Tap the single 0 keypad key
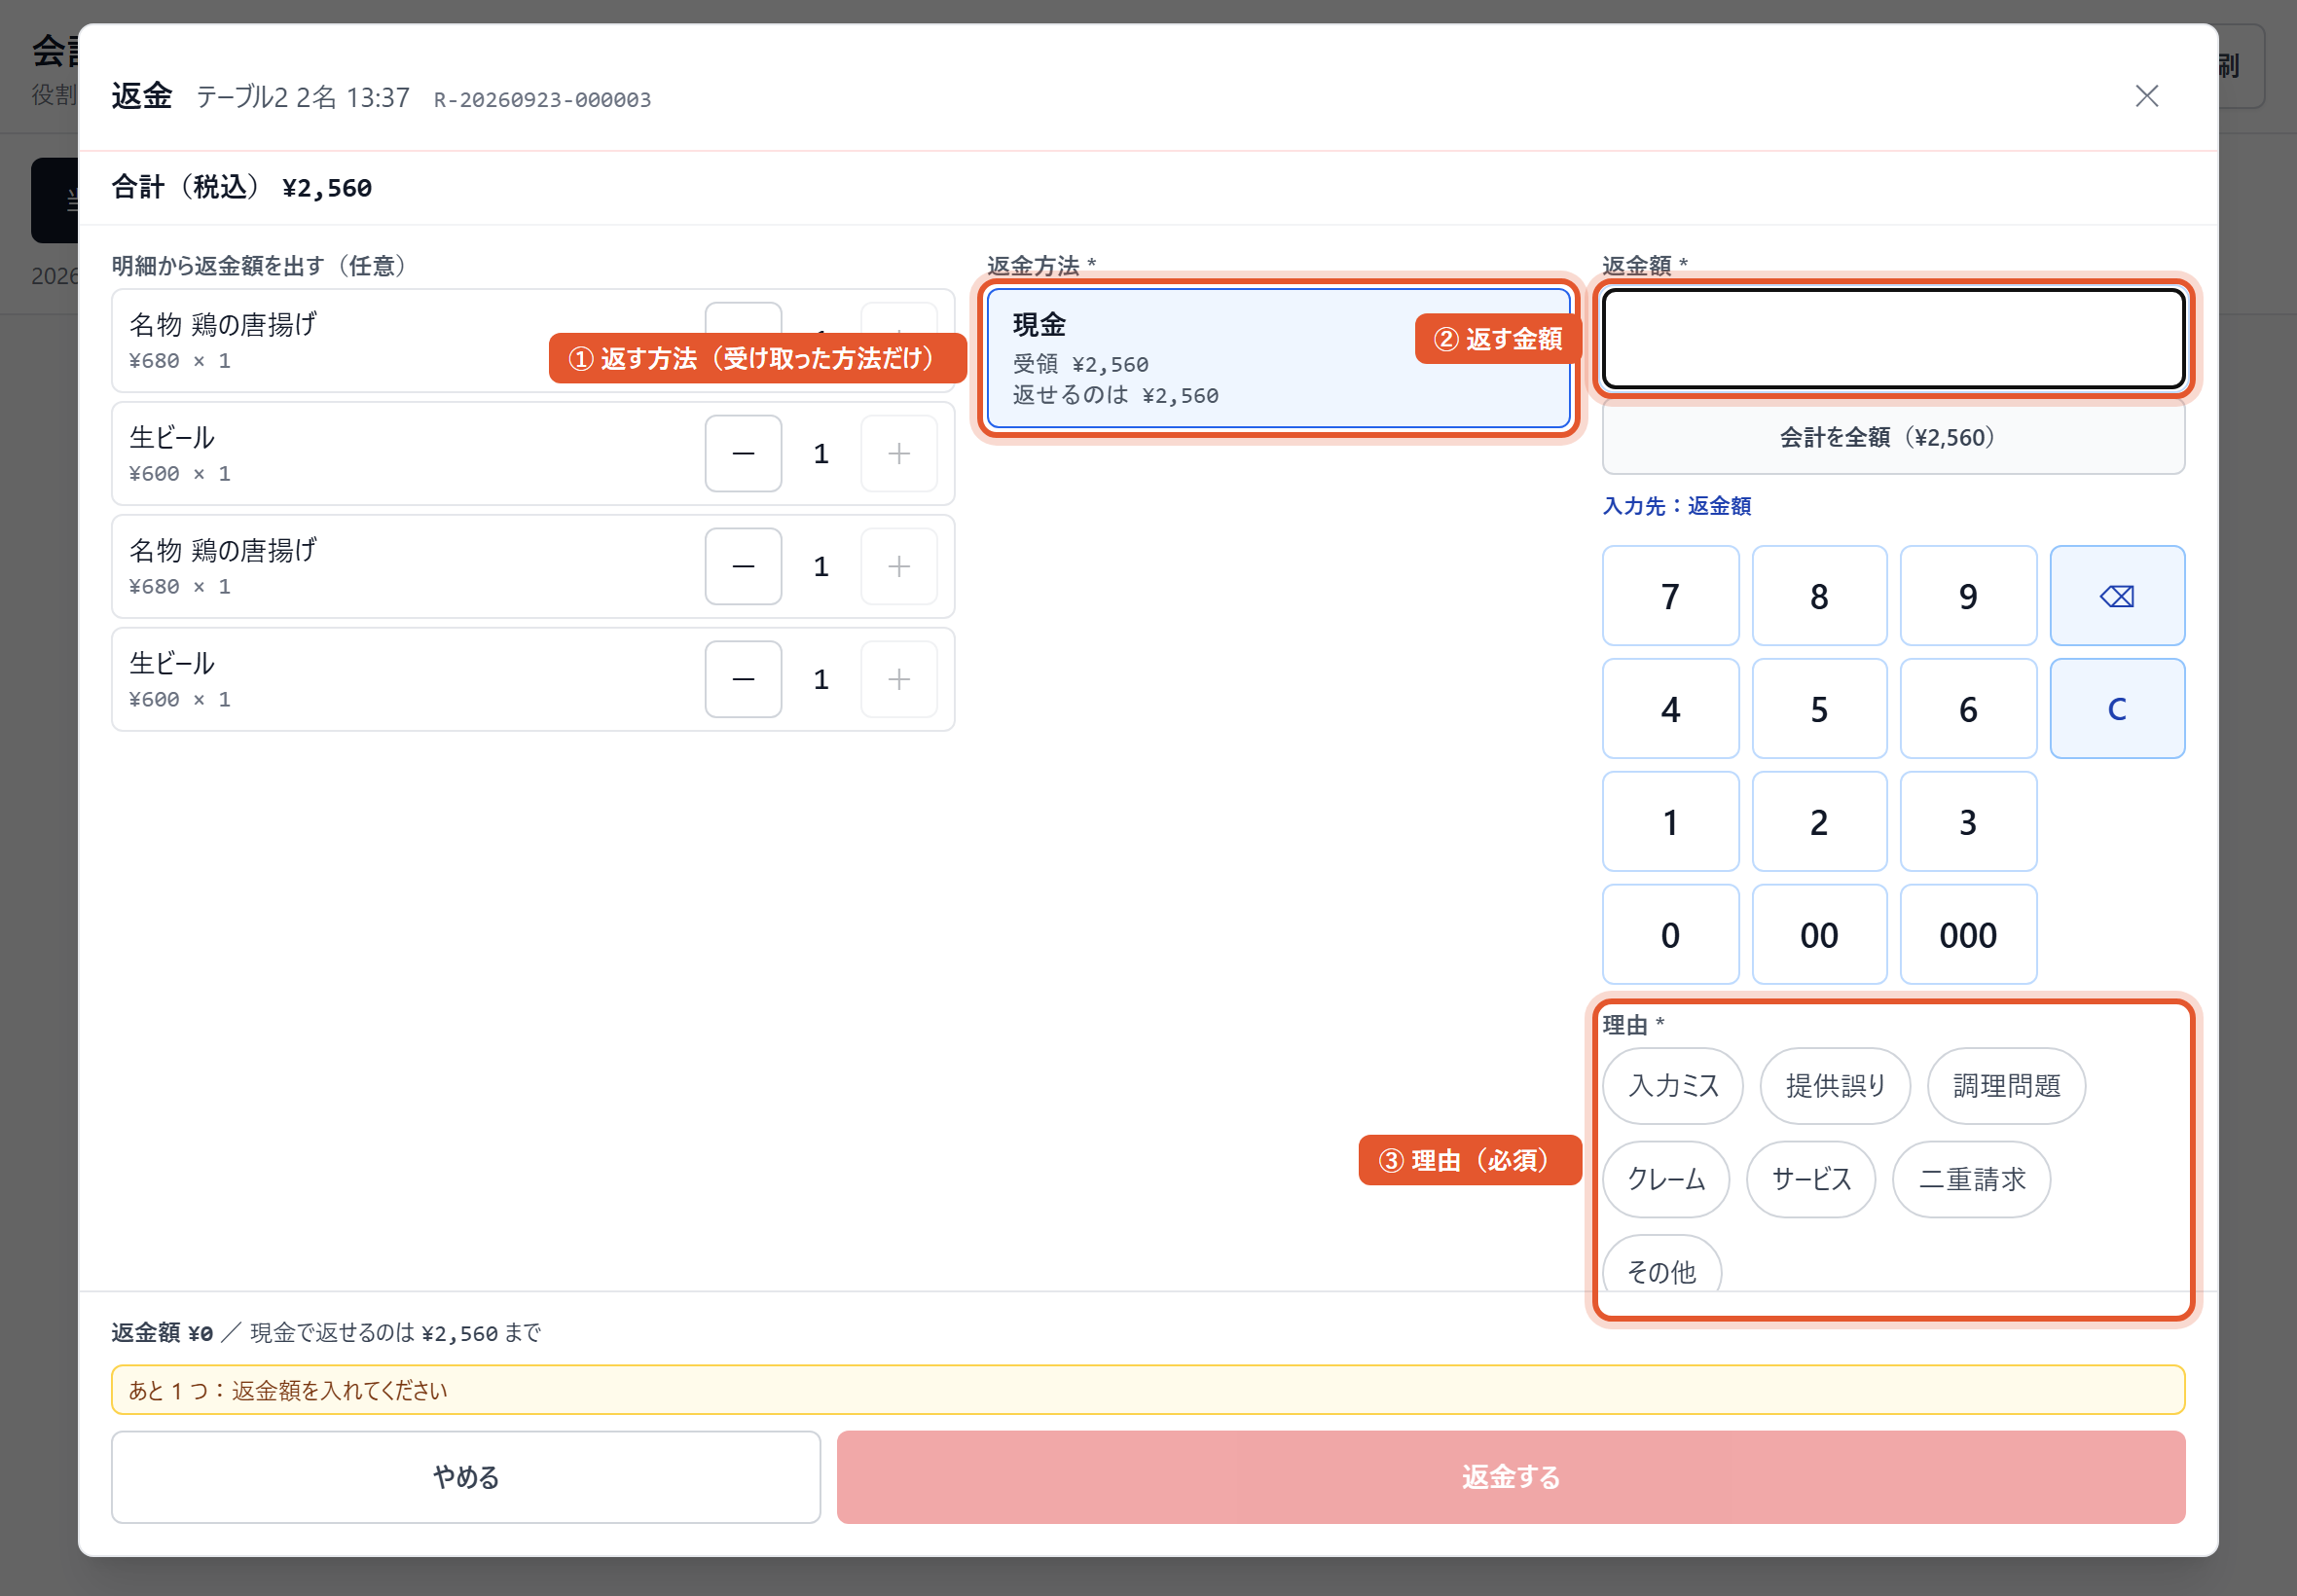The width and height of the screenshot is (2297, 1596). [x=1670, y=935]
